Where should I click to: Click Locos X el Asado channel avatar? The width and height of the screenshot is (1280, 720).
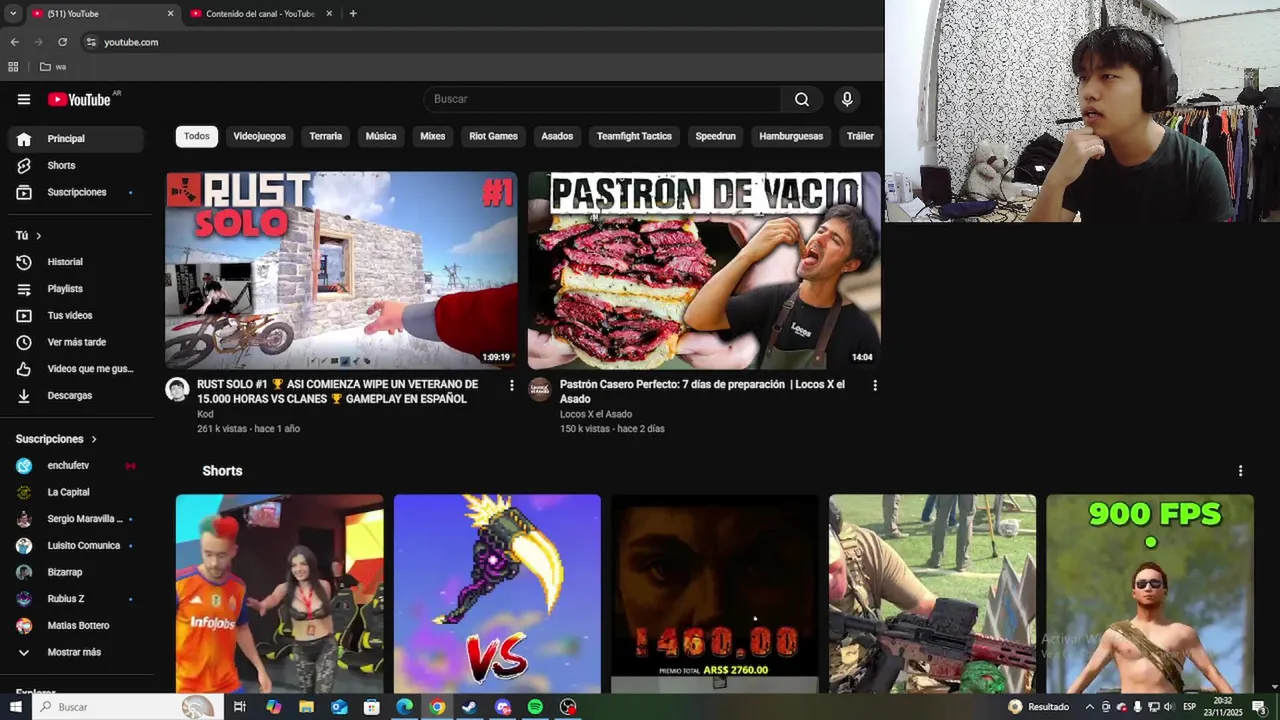pos(540,390)
